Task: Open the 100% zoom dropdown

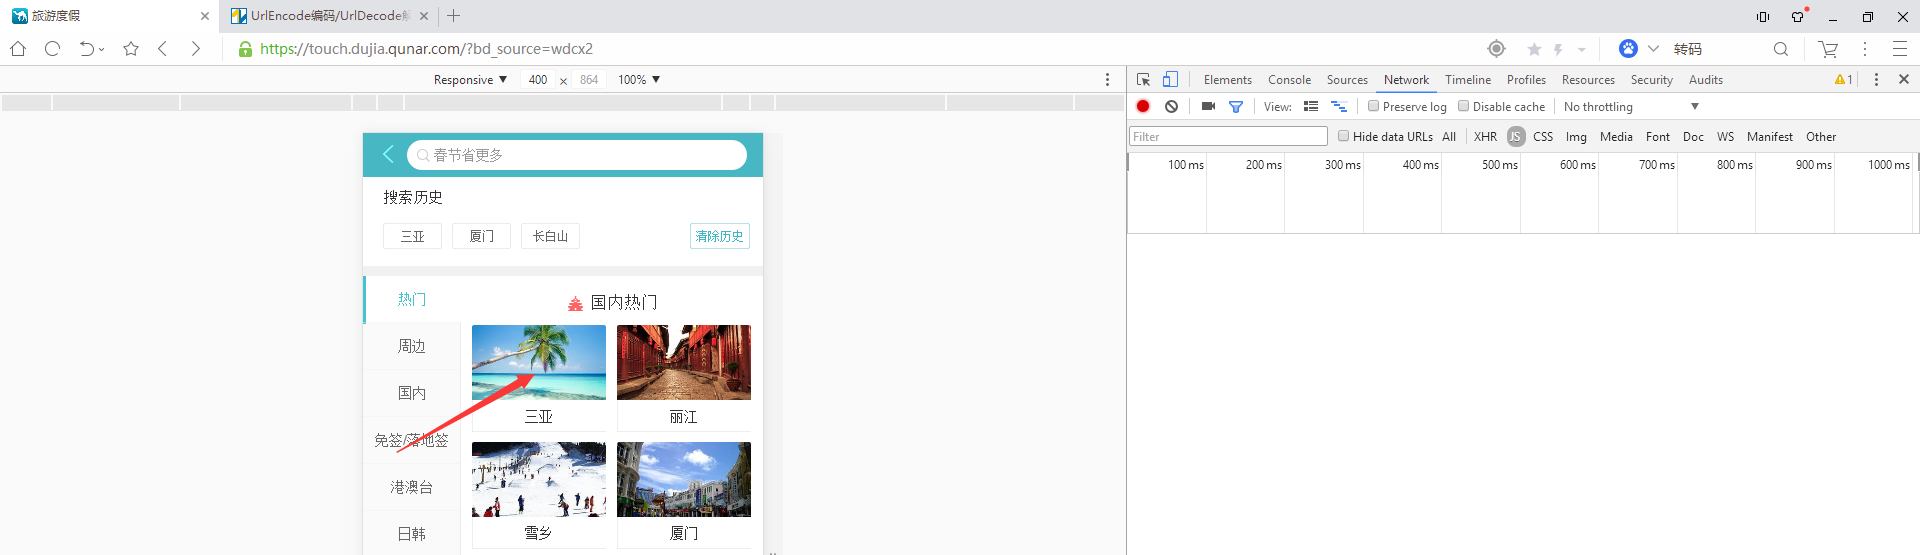Action: tap(639, 80)
